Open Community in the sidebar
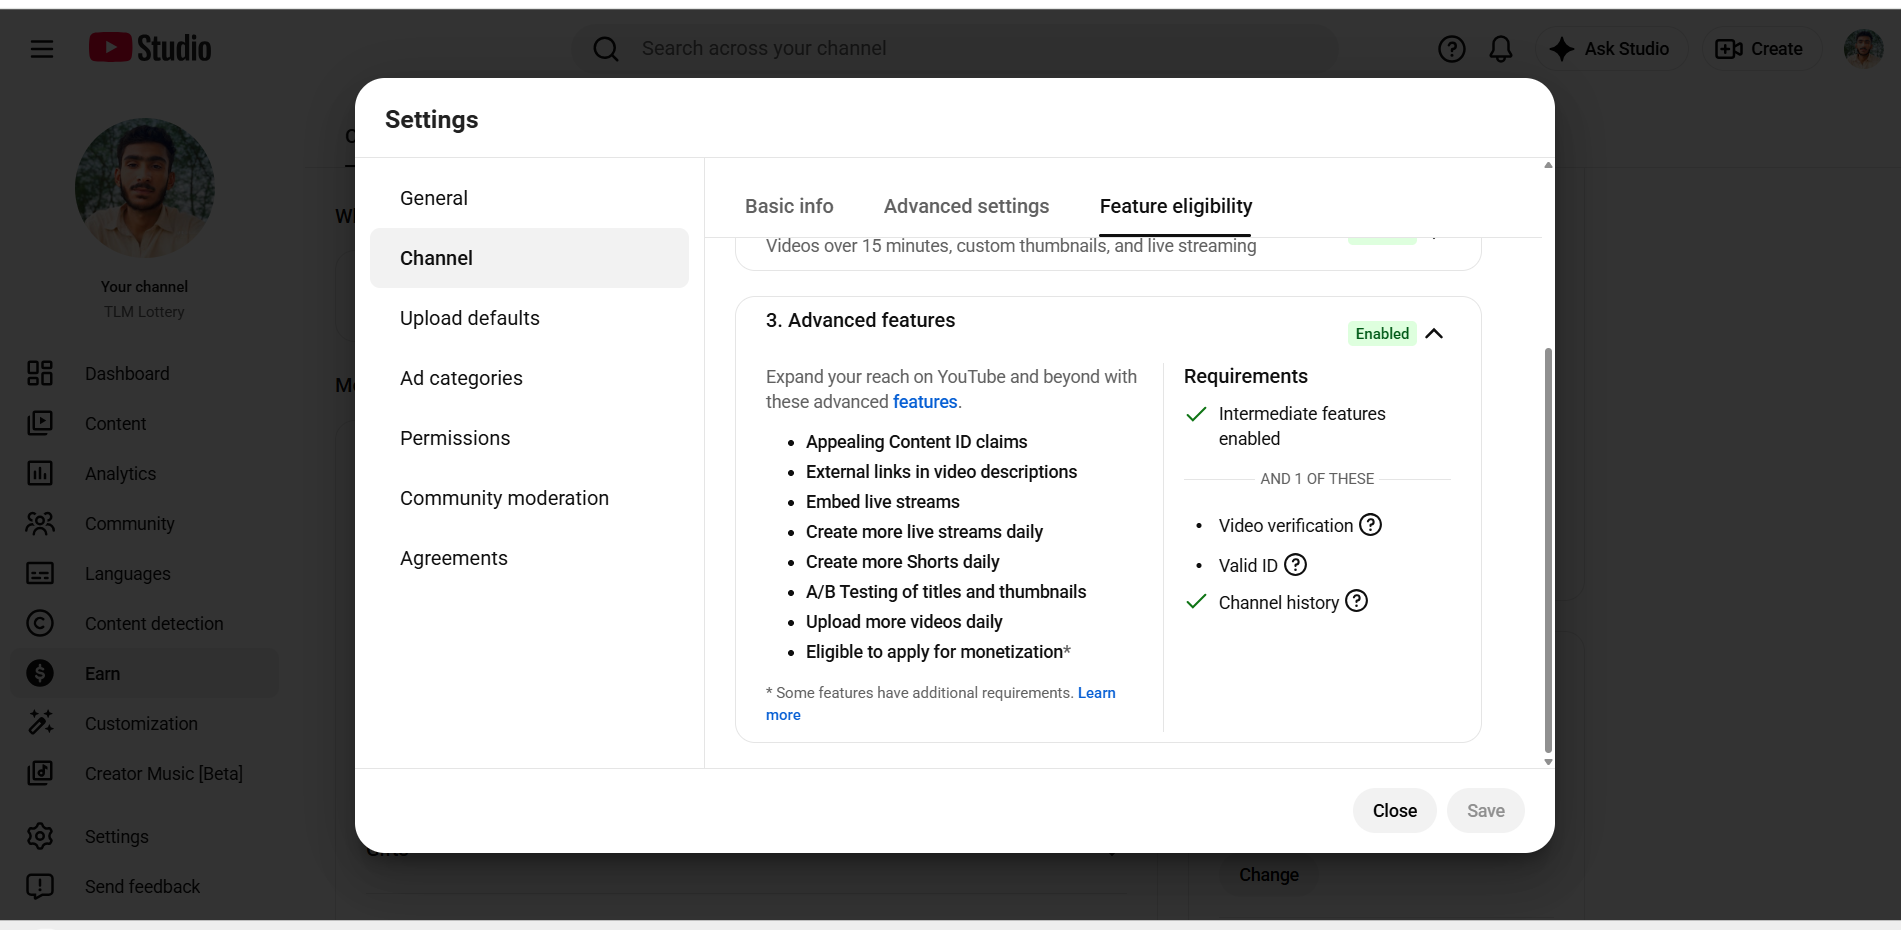The width and height of the screenshot is (1901, 930). point(145,524)
